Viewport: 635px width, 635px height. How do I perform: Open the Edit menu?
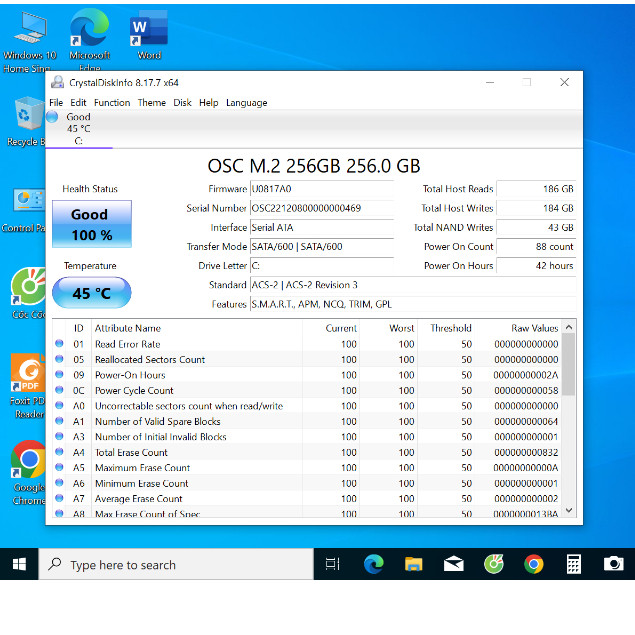(x=78, y=102)
